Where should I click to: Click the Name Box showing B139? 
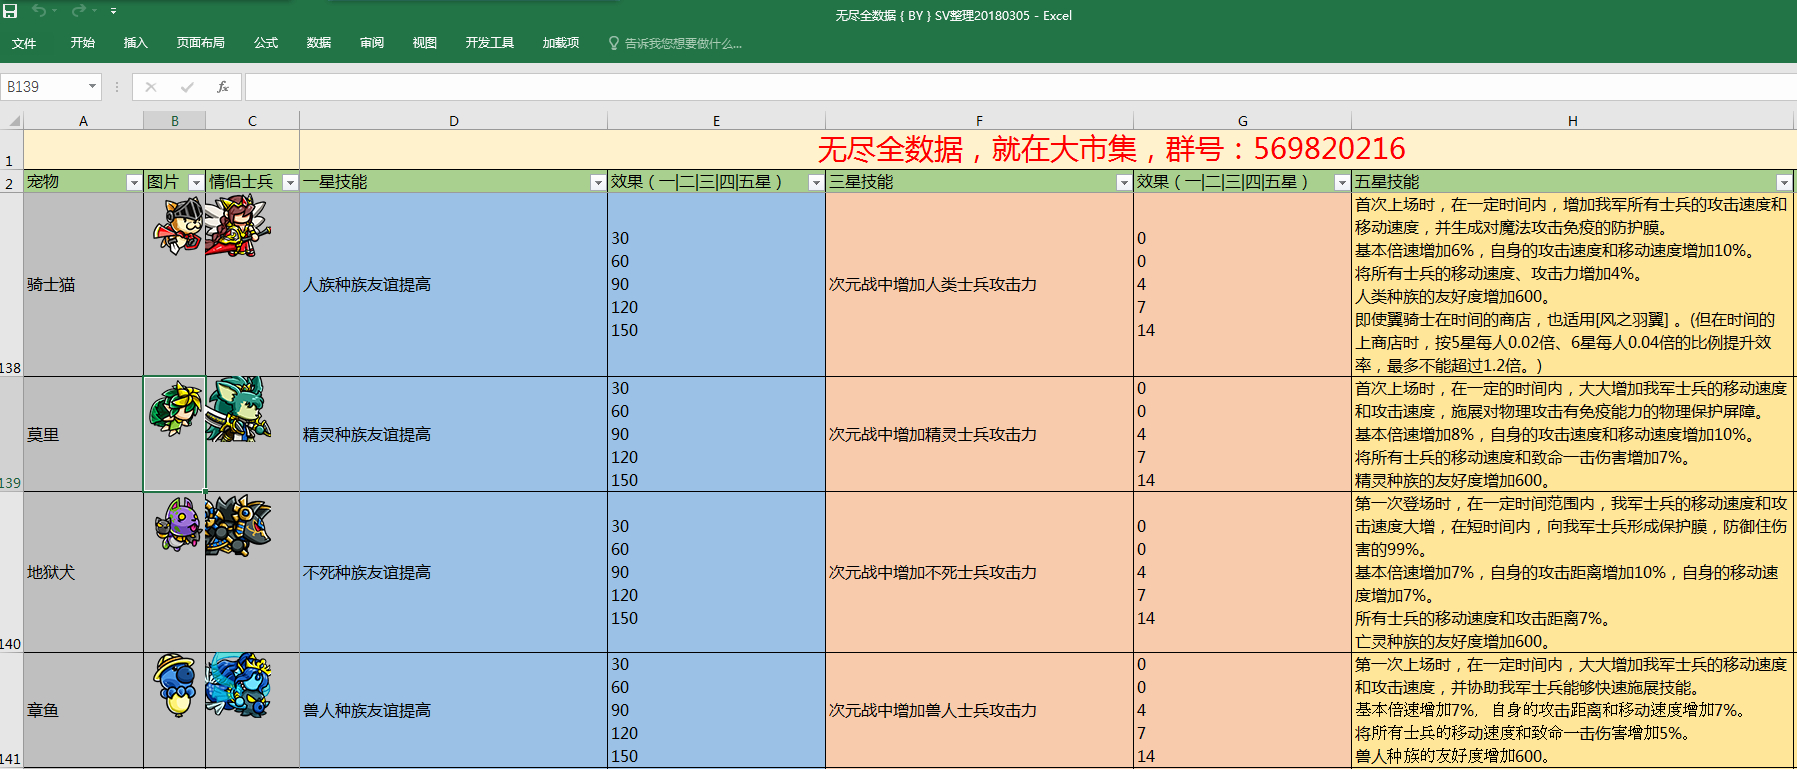pyautogui.click(x=44, y=87)
